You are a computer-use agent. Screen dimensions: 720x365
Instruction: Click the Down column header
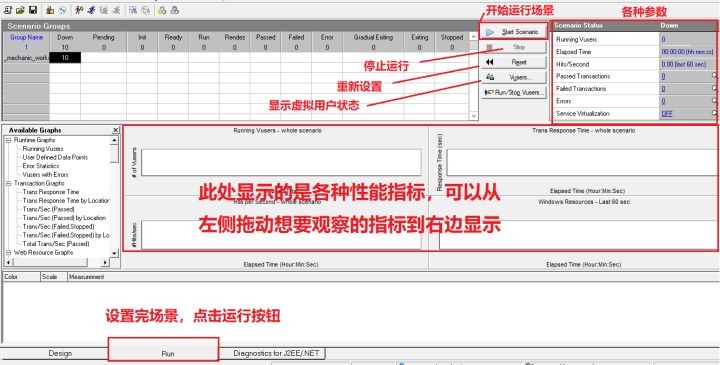pos(65,37)
